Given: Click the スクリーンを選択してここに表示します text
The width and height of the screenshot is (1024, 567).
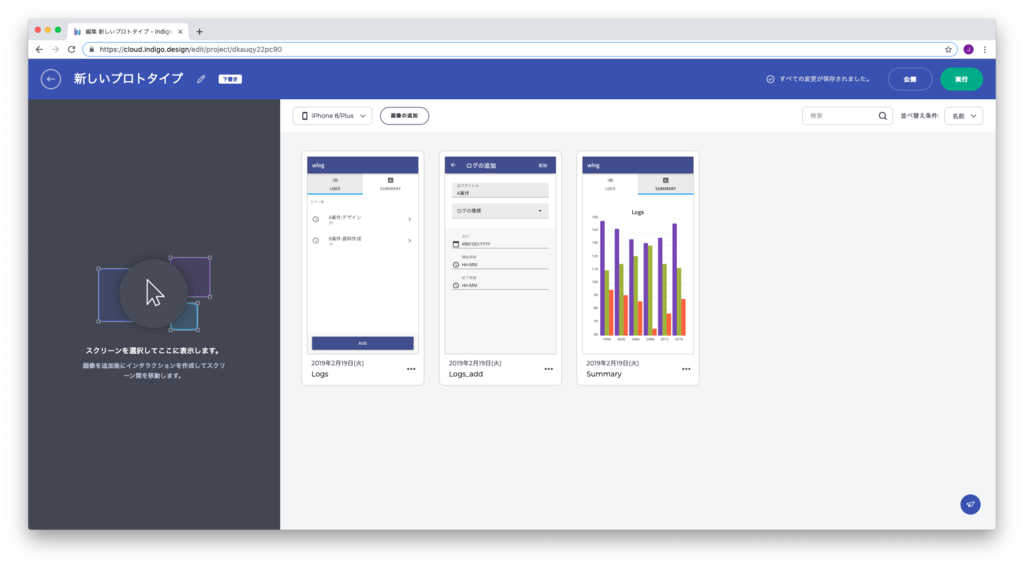Looking at the screenshot, I should coord(154,351).
